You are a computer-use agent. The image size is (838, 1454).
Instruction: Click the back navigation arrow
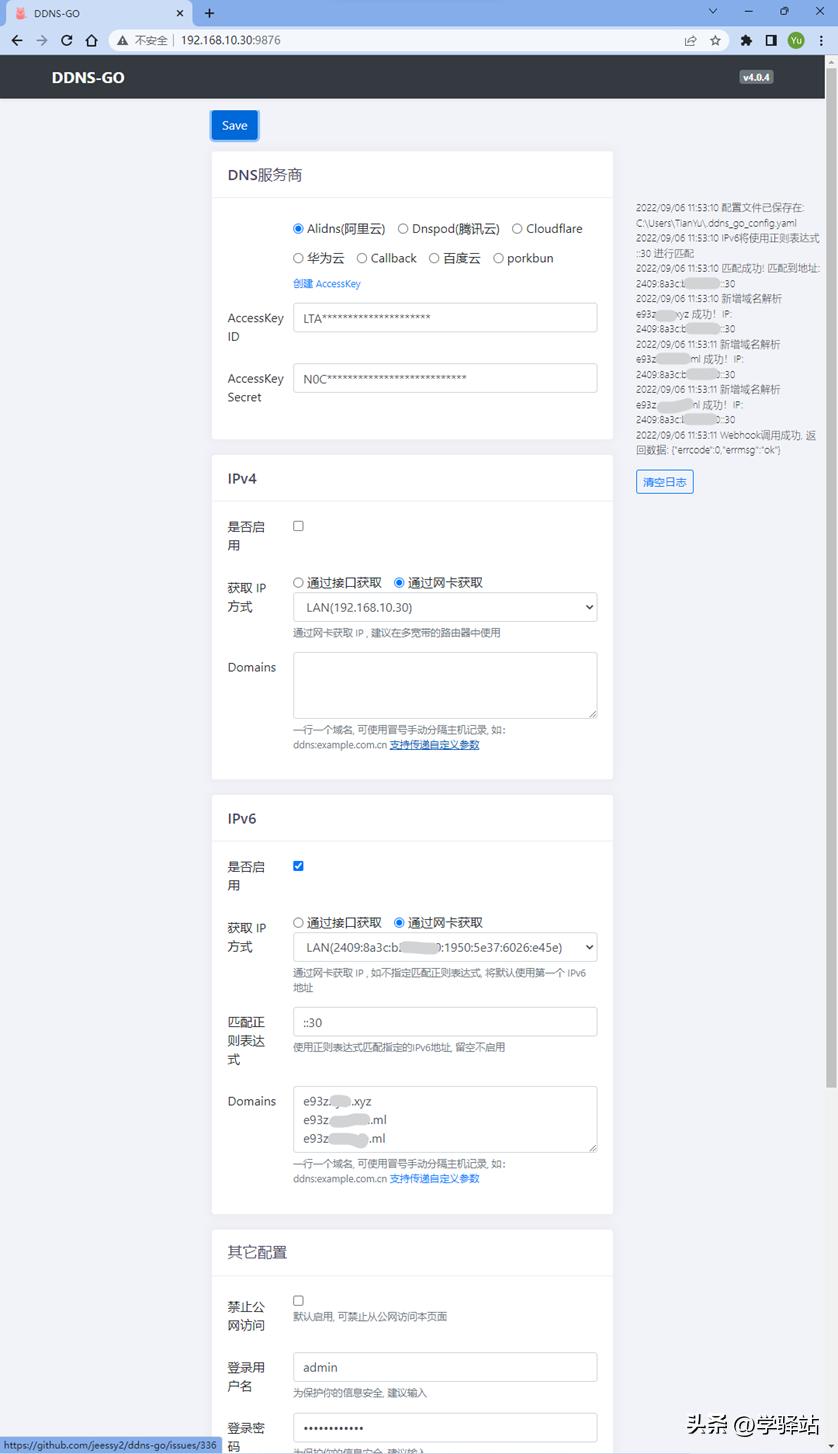[17, 42]
